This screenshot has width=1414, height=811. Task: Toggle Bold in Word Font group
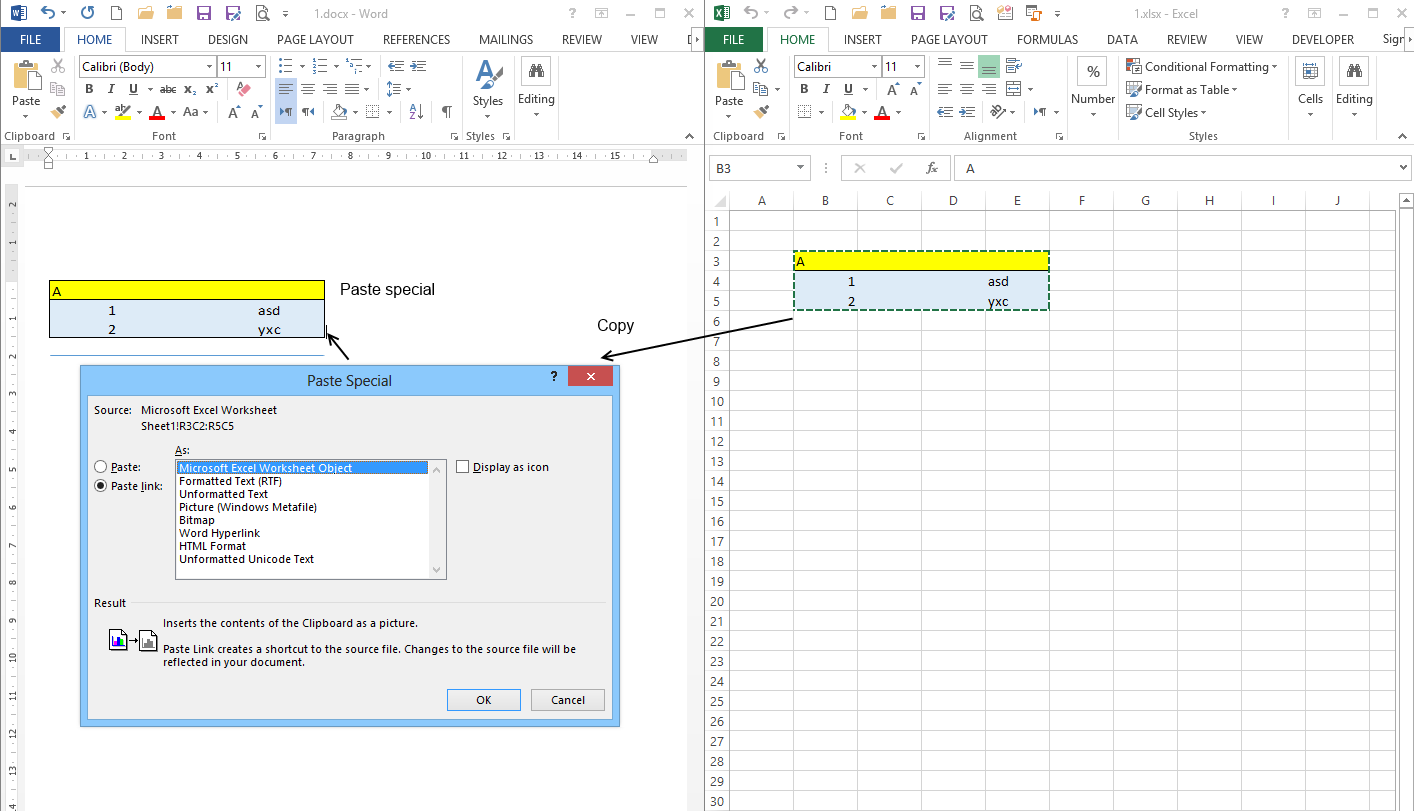tap(88, 89)
